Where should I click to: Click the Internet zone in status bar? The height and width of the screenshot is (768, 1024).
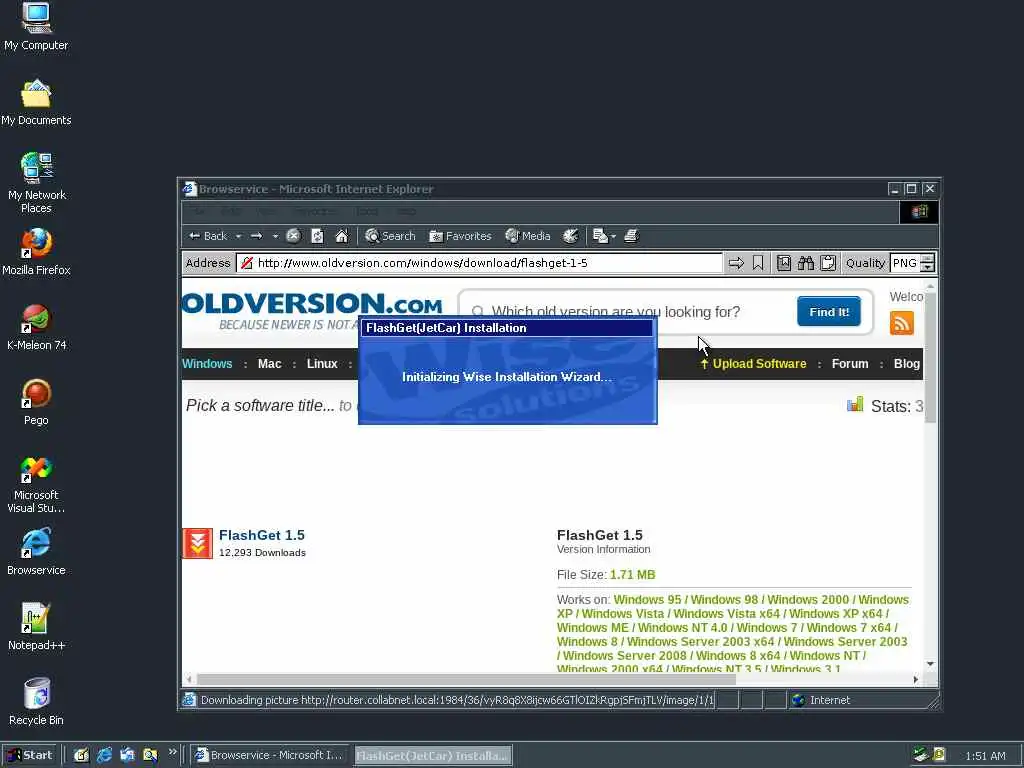point(822,700)
